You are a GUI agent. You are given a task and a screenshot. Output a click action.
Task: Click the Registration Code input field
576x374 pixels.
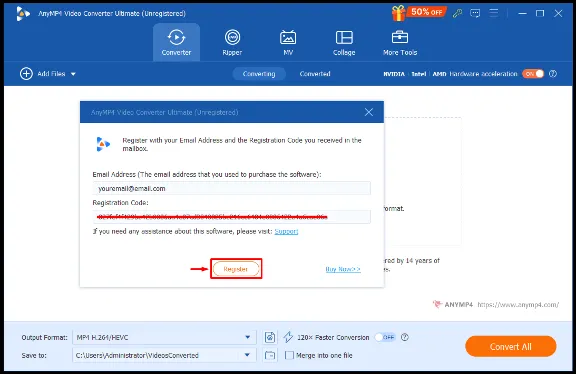click(231, 217)
